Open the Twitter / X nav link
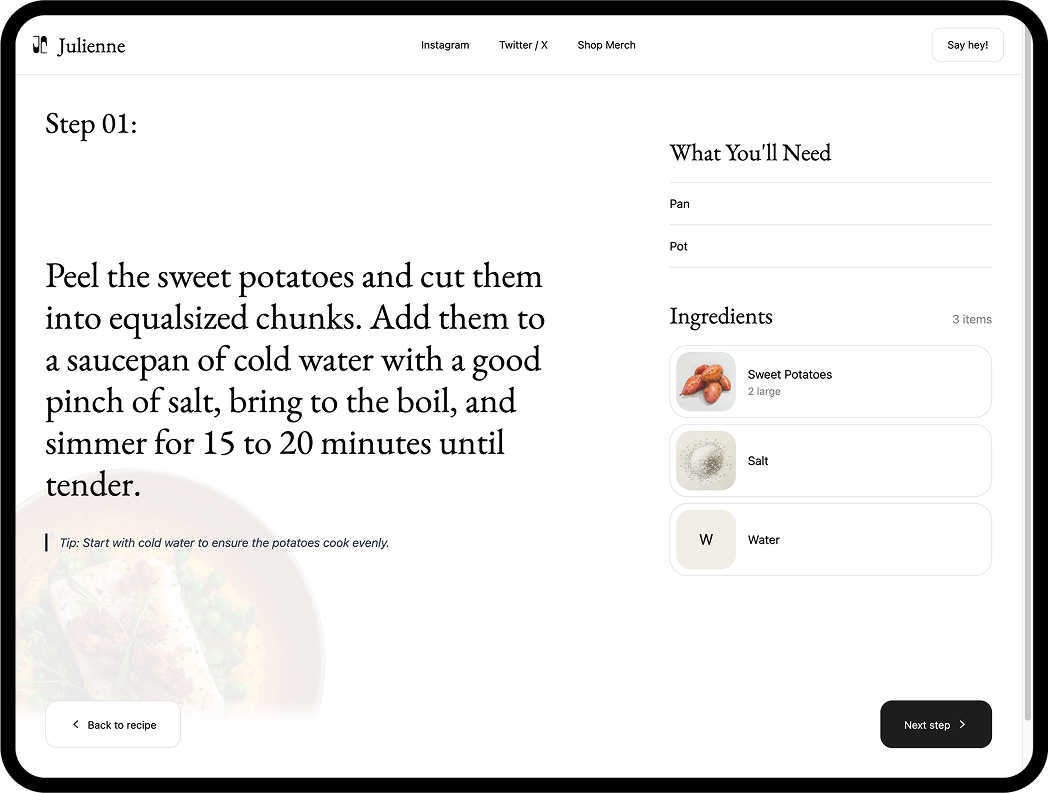 pyautogui.click(x=523, y=45)
